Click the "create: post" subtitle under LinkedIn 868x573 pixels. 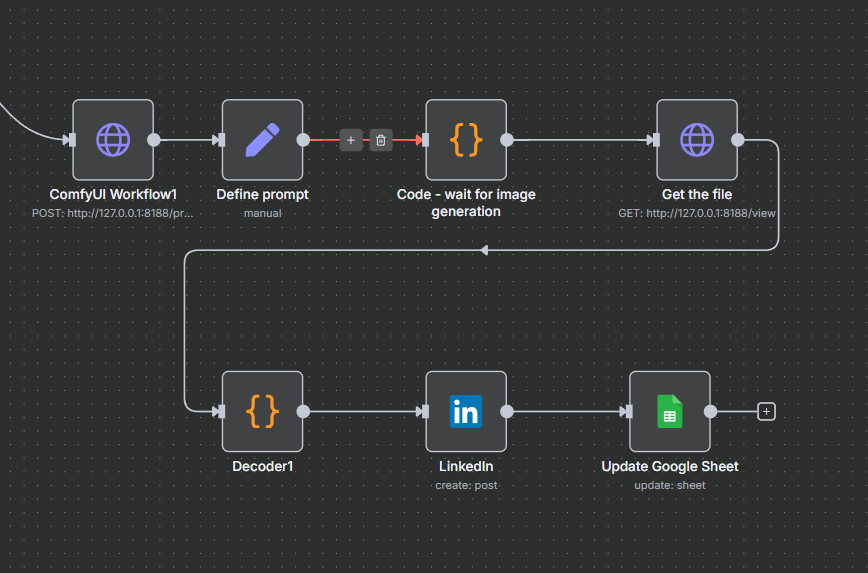coord(466,485)
